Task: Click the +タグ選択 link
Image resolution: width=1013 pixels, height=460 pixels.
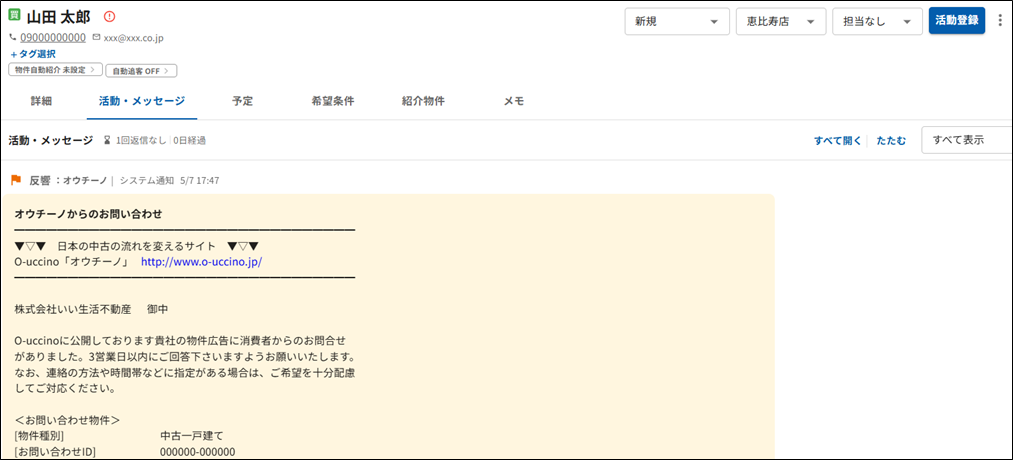Action: [33, 54]
